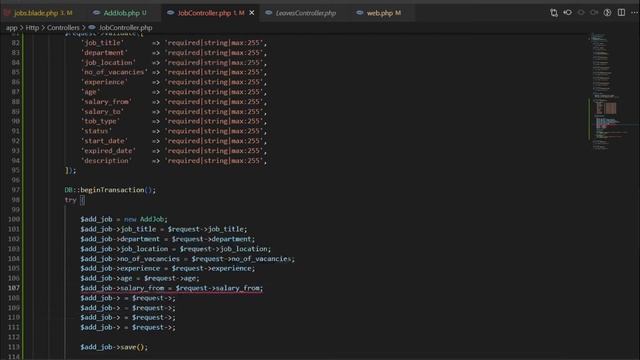Click the 'no_of_vacancies' validation key
The image size is (640, 360).
click(114, 72)
